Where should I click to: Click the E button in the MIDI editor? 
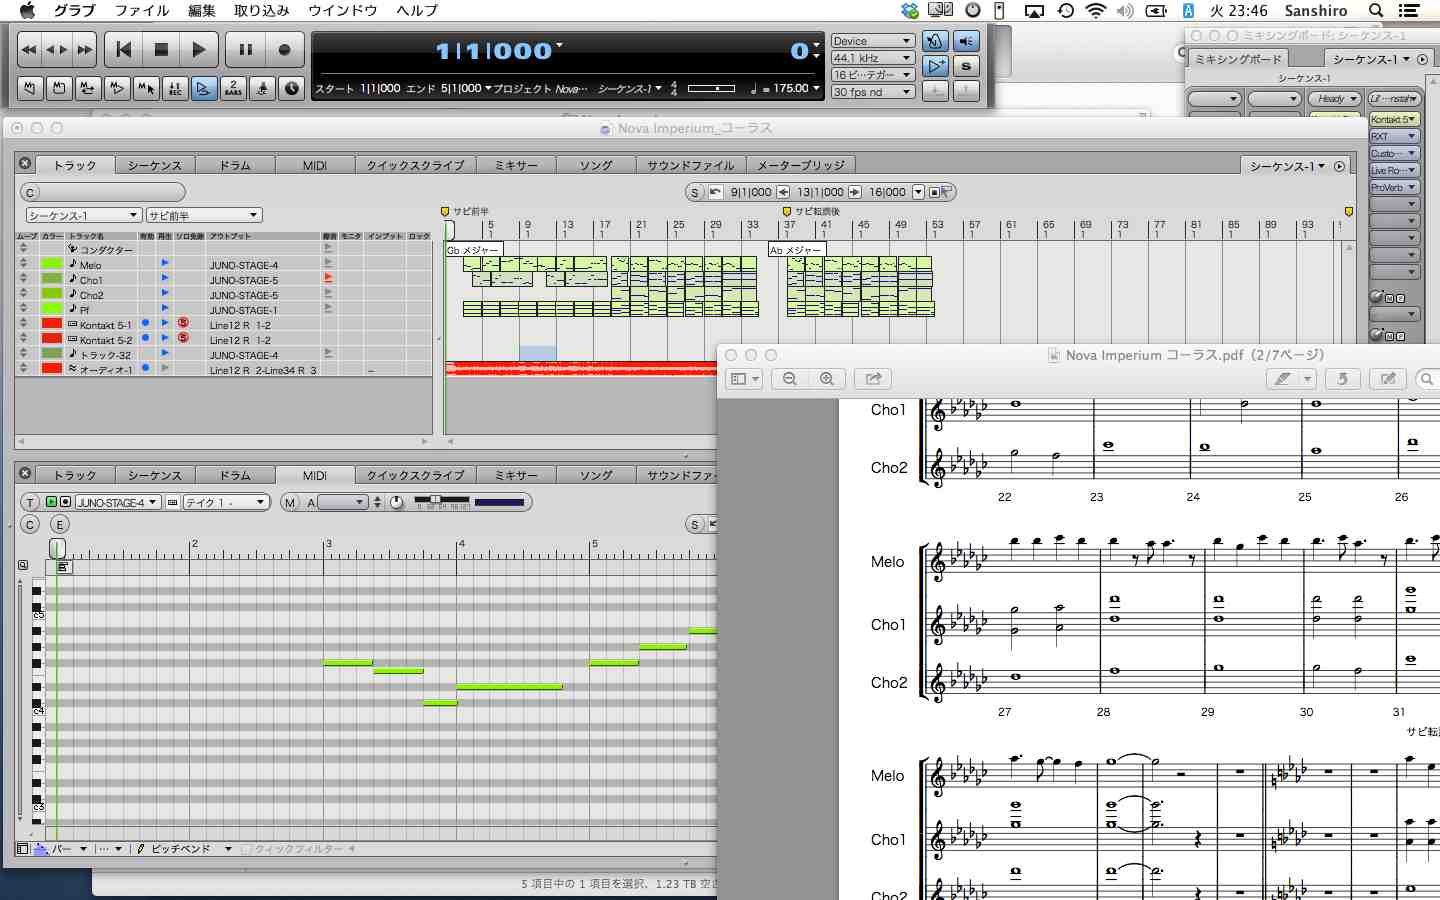coord(60,524)
